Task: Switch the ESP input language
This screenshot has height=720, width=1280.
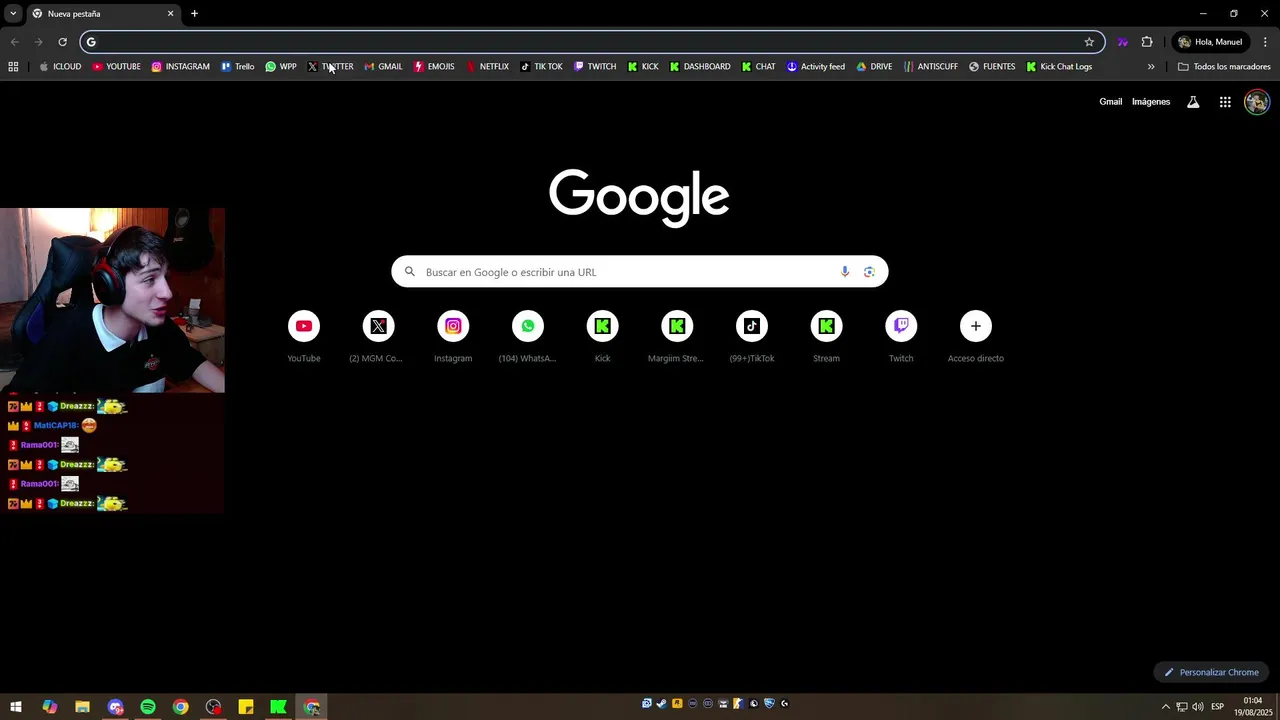Action: pyautogui.click(x=1218, y=707)
